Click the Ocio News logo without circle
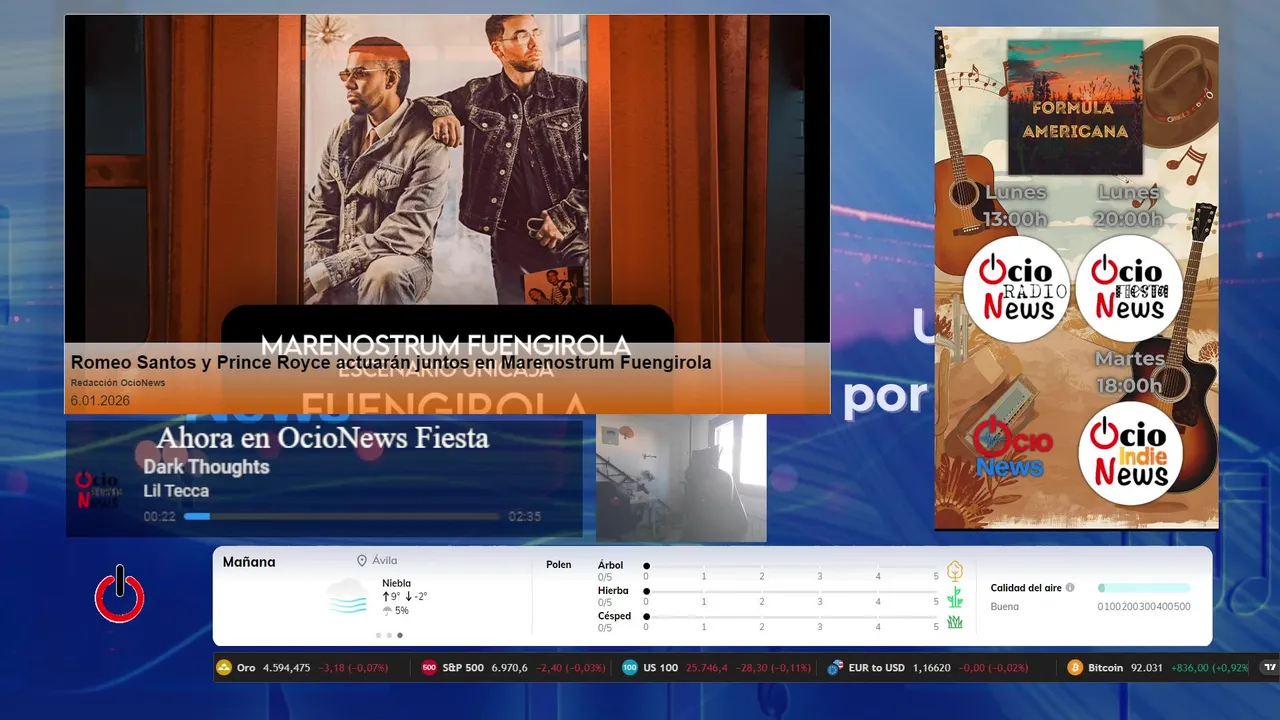Screen dimensions: 1280x720 pos(1012,448)
